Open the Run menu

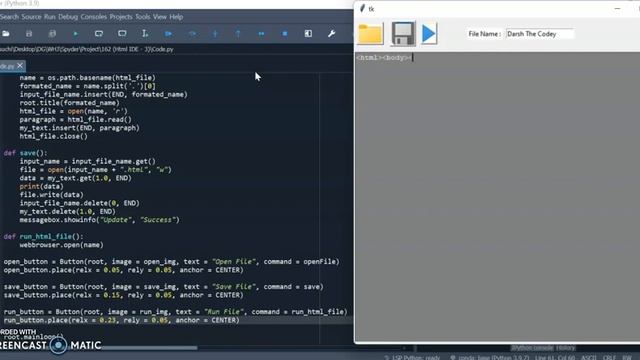pos(49,17)
